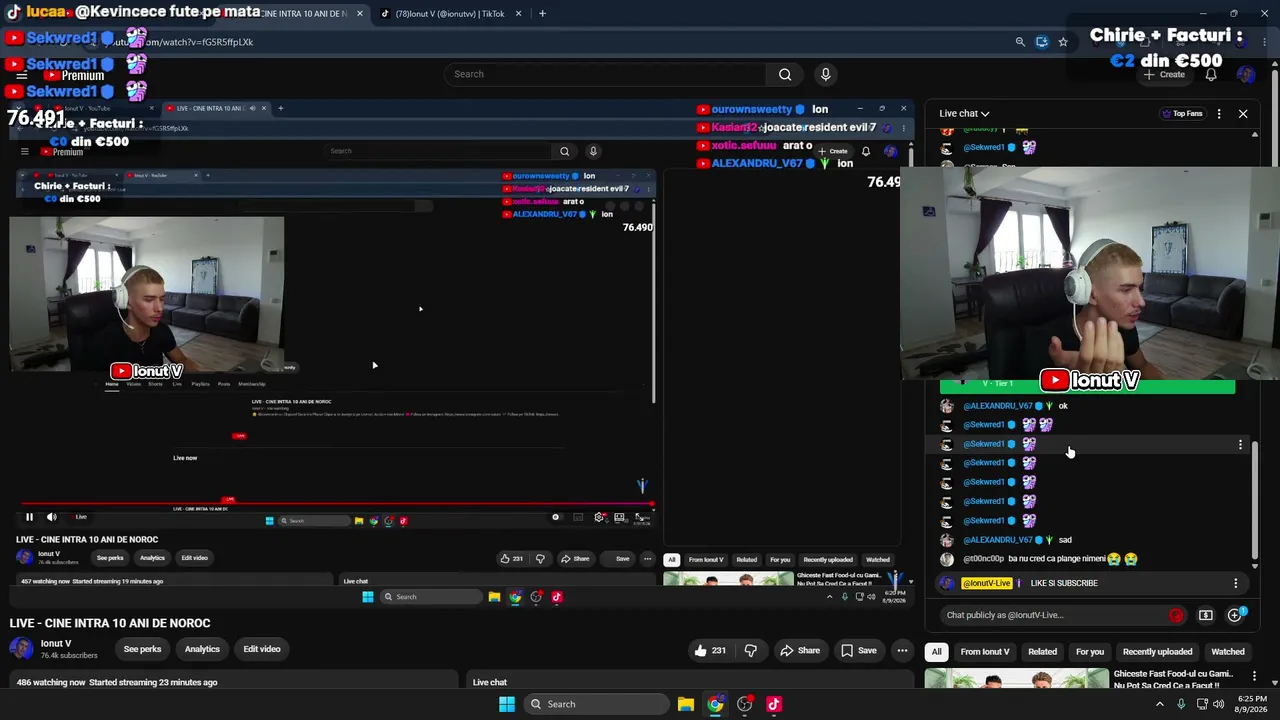The width and height of the screenshot is (1280, 720).
Task: Open Google Chrome from the taskbar
Action: (715, 704)
